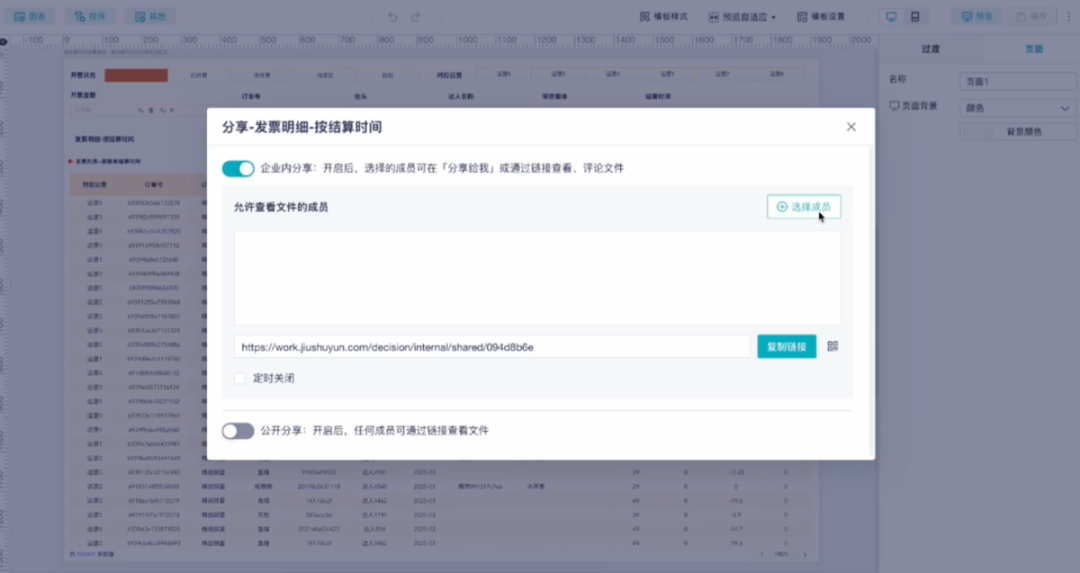Image resolution: width=1080 pixels, height=573 pixels.
Task: Click the share link URL field
Action: tap(492, 347)
